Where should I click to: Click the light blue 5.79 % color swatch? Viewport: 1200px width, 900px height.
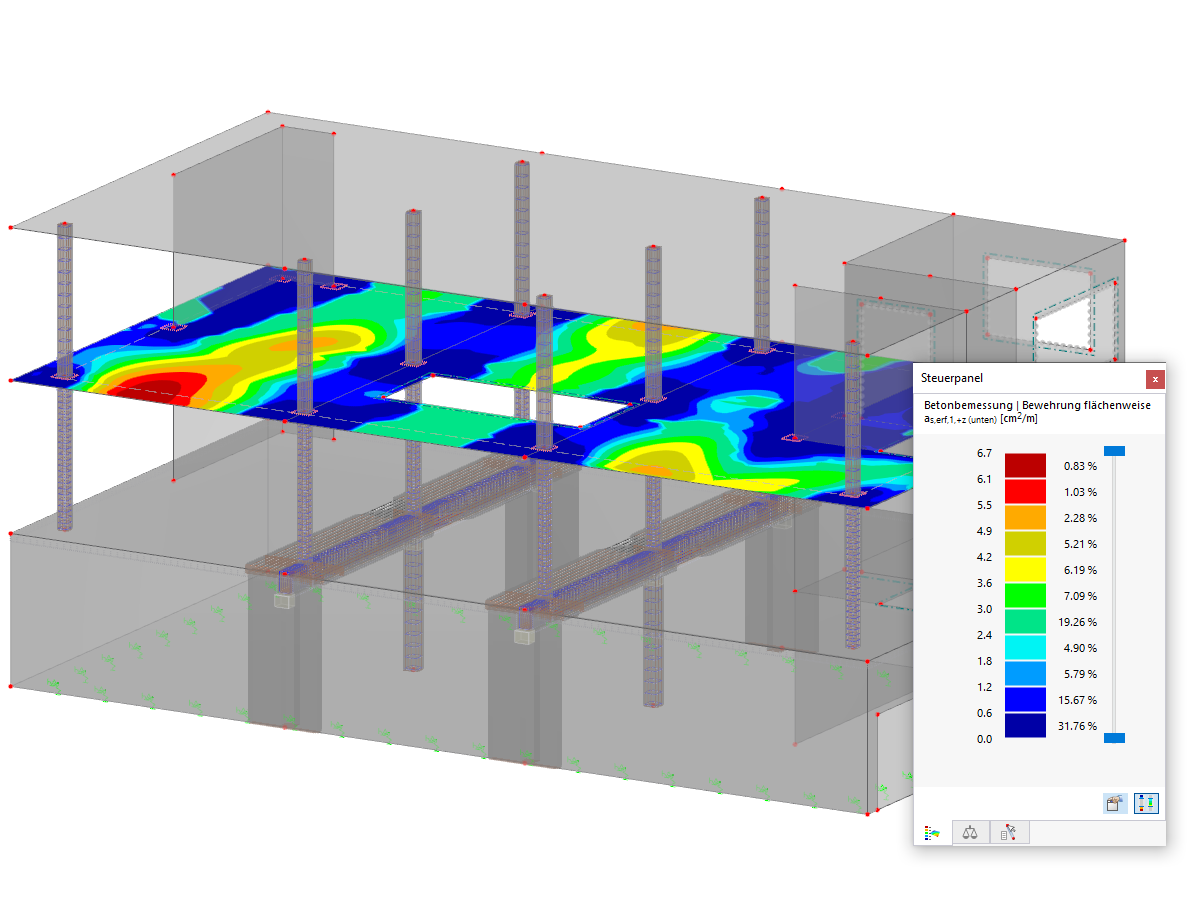(x=1025, y=673)
